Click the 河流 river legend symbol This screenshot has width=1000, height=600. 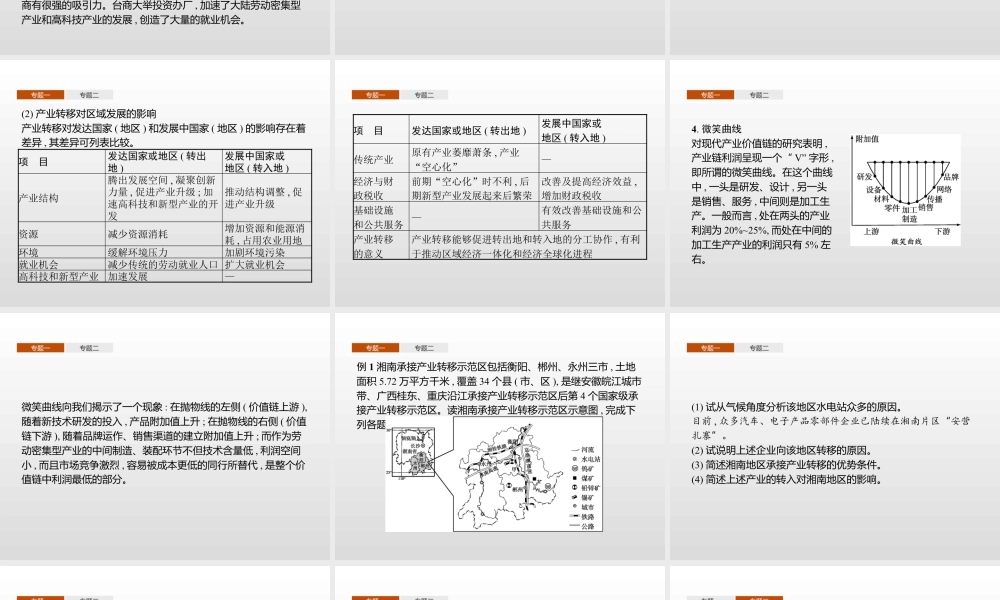(x=575, y=449)
